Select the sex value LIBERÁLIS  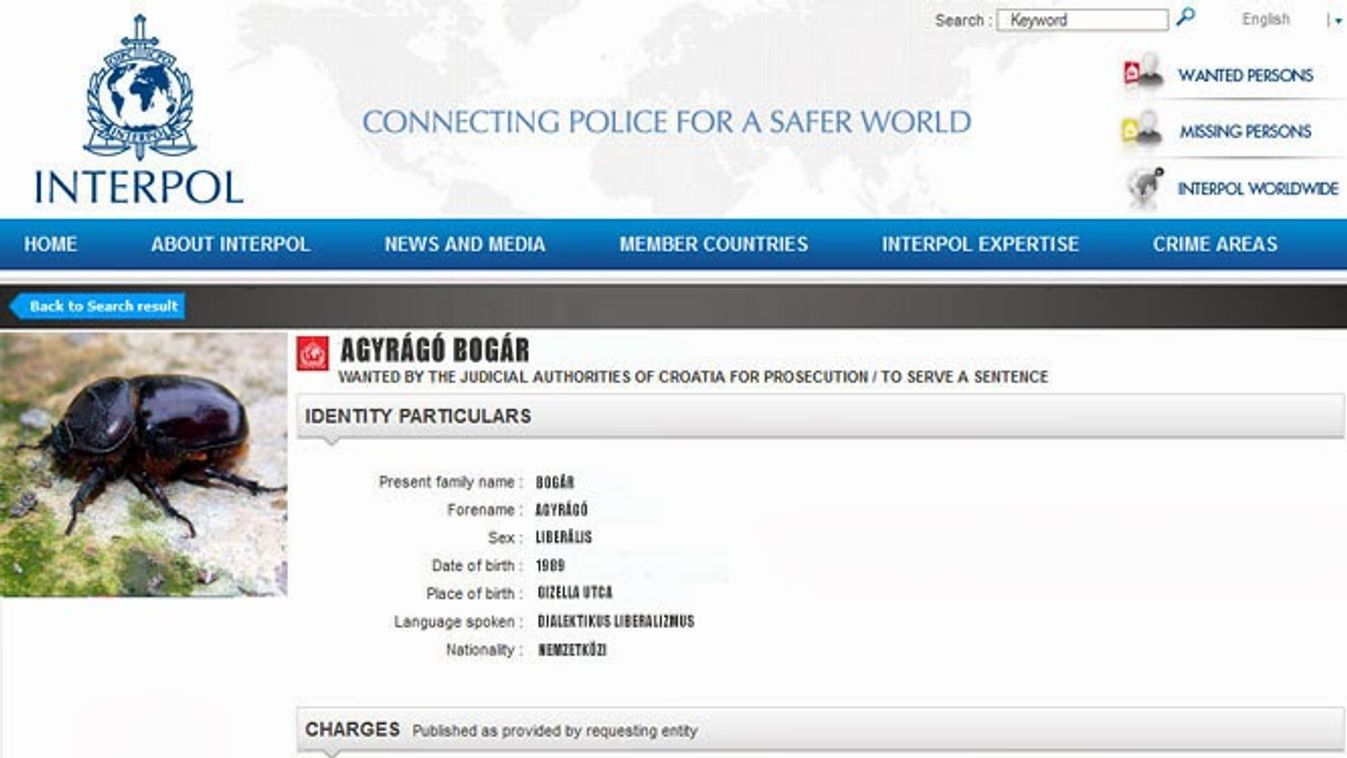click(564, 537)
